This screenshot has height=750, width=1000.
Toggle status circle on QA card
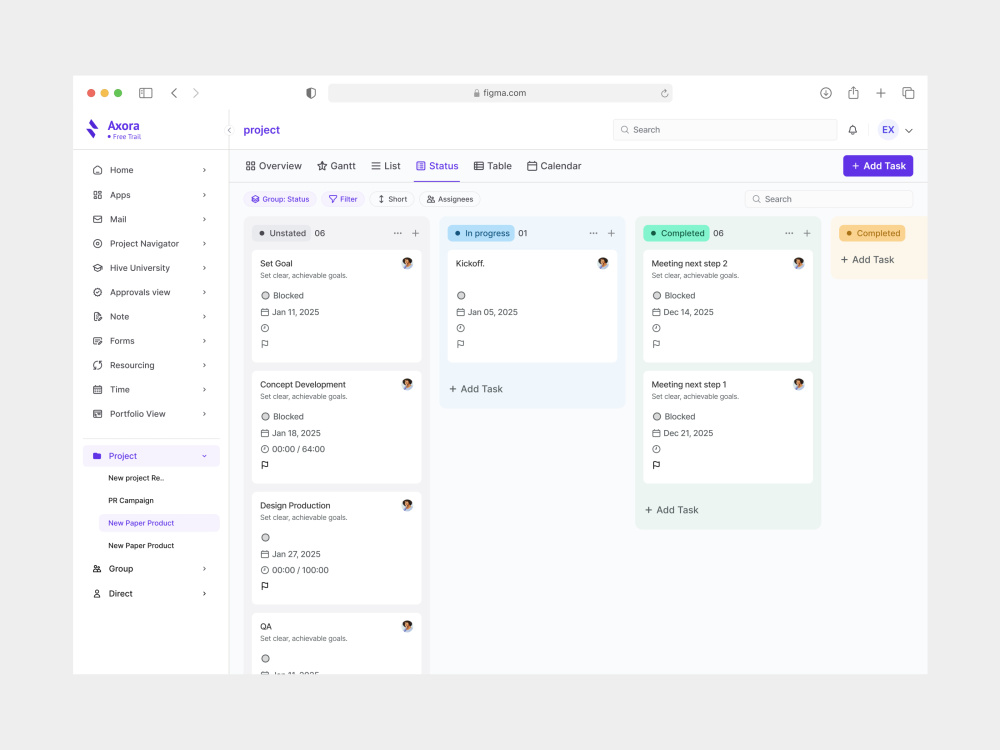265,659
